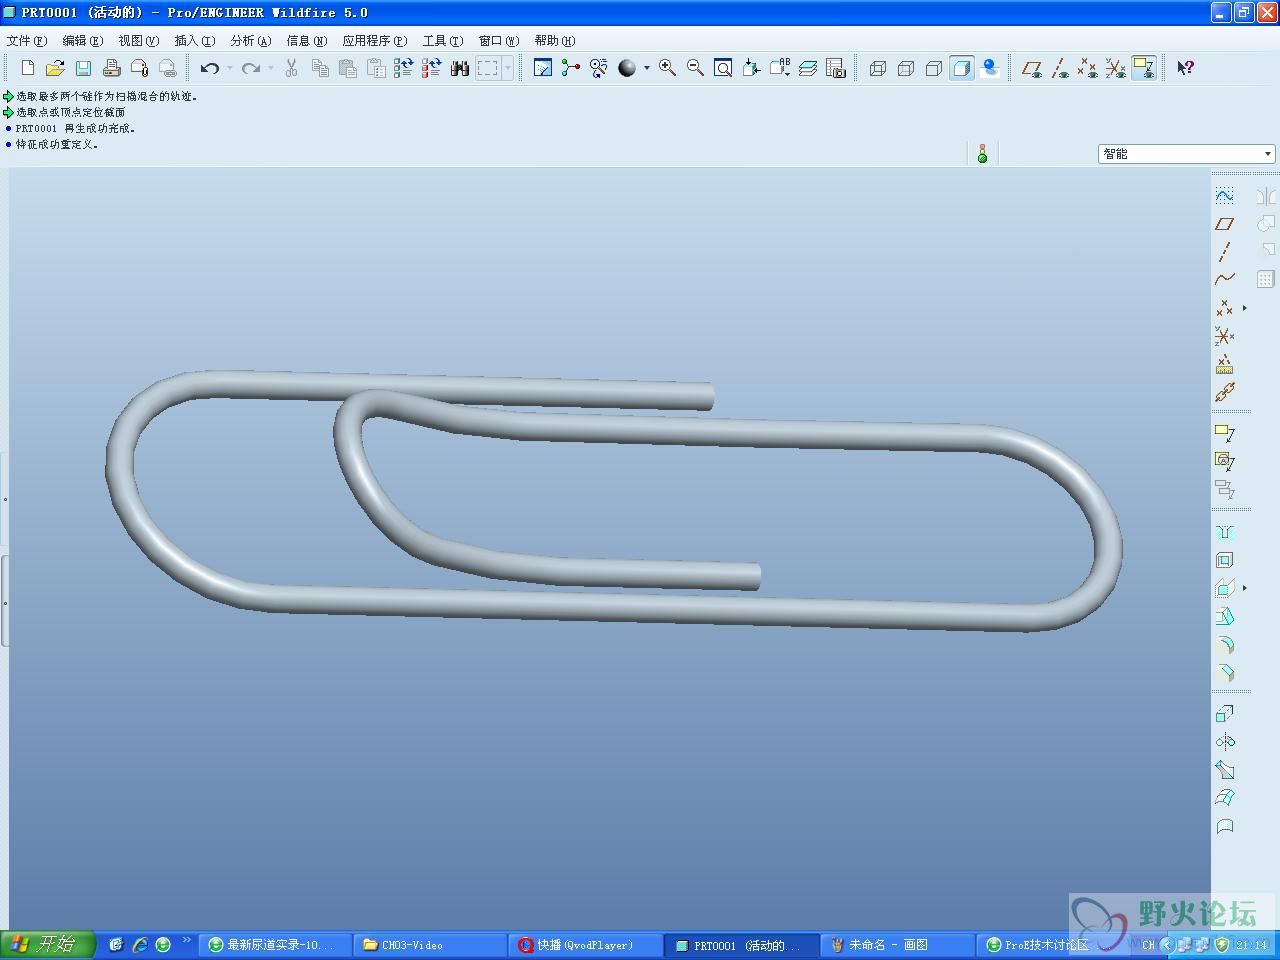Toggle datum planes display
Screen dimensions: 1280x960
(x=1032, y=68)
